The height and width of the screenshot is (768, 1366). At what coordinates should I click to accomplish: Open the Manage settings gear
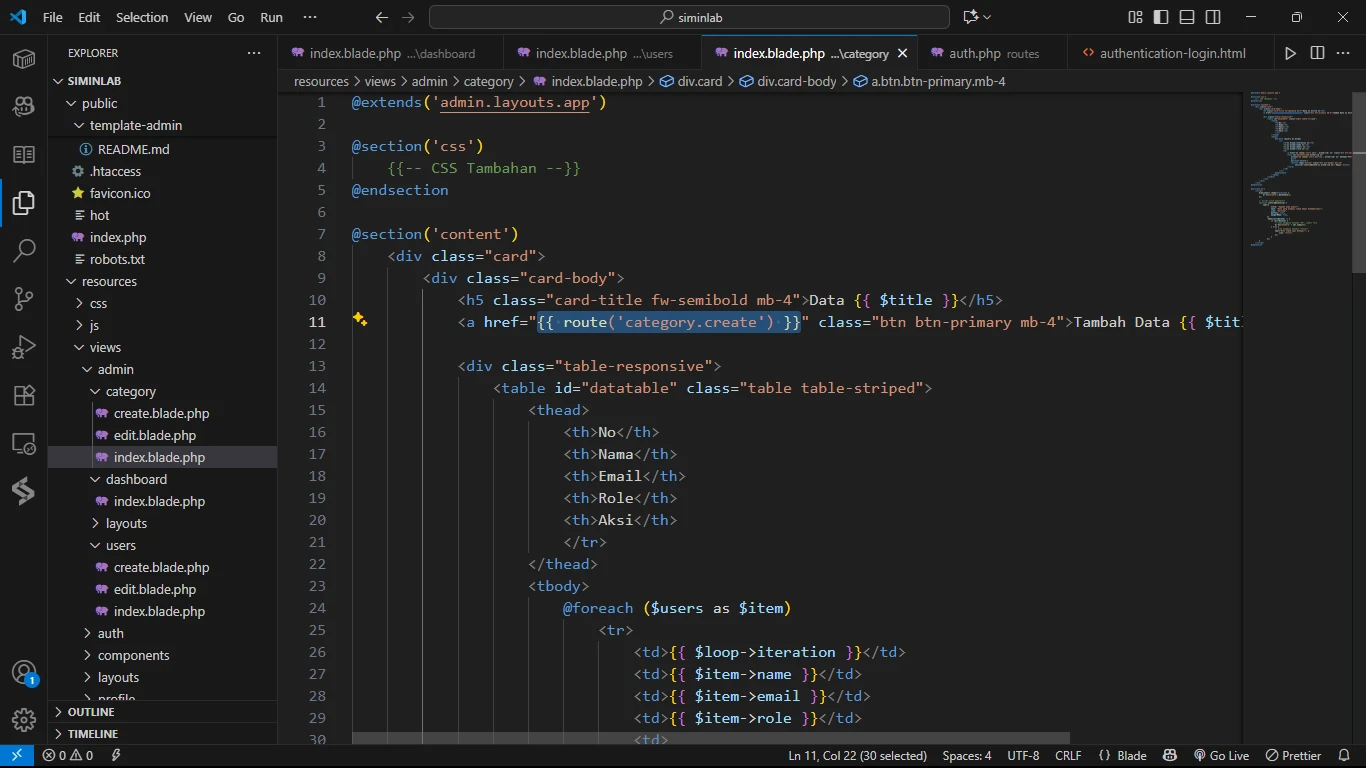(x=24, y=720)
